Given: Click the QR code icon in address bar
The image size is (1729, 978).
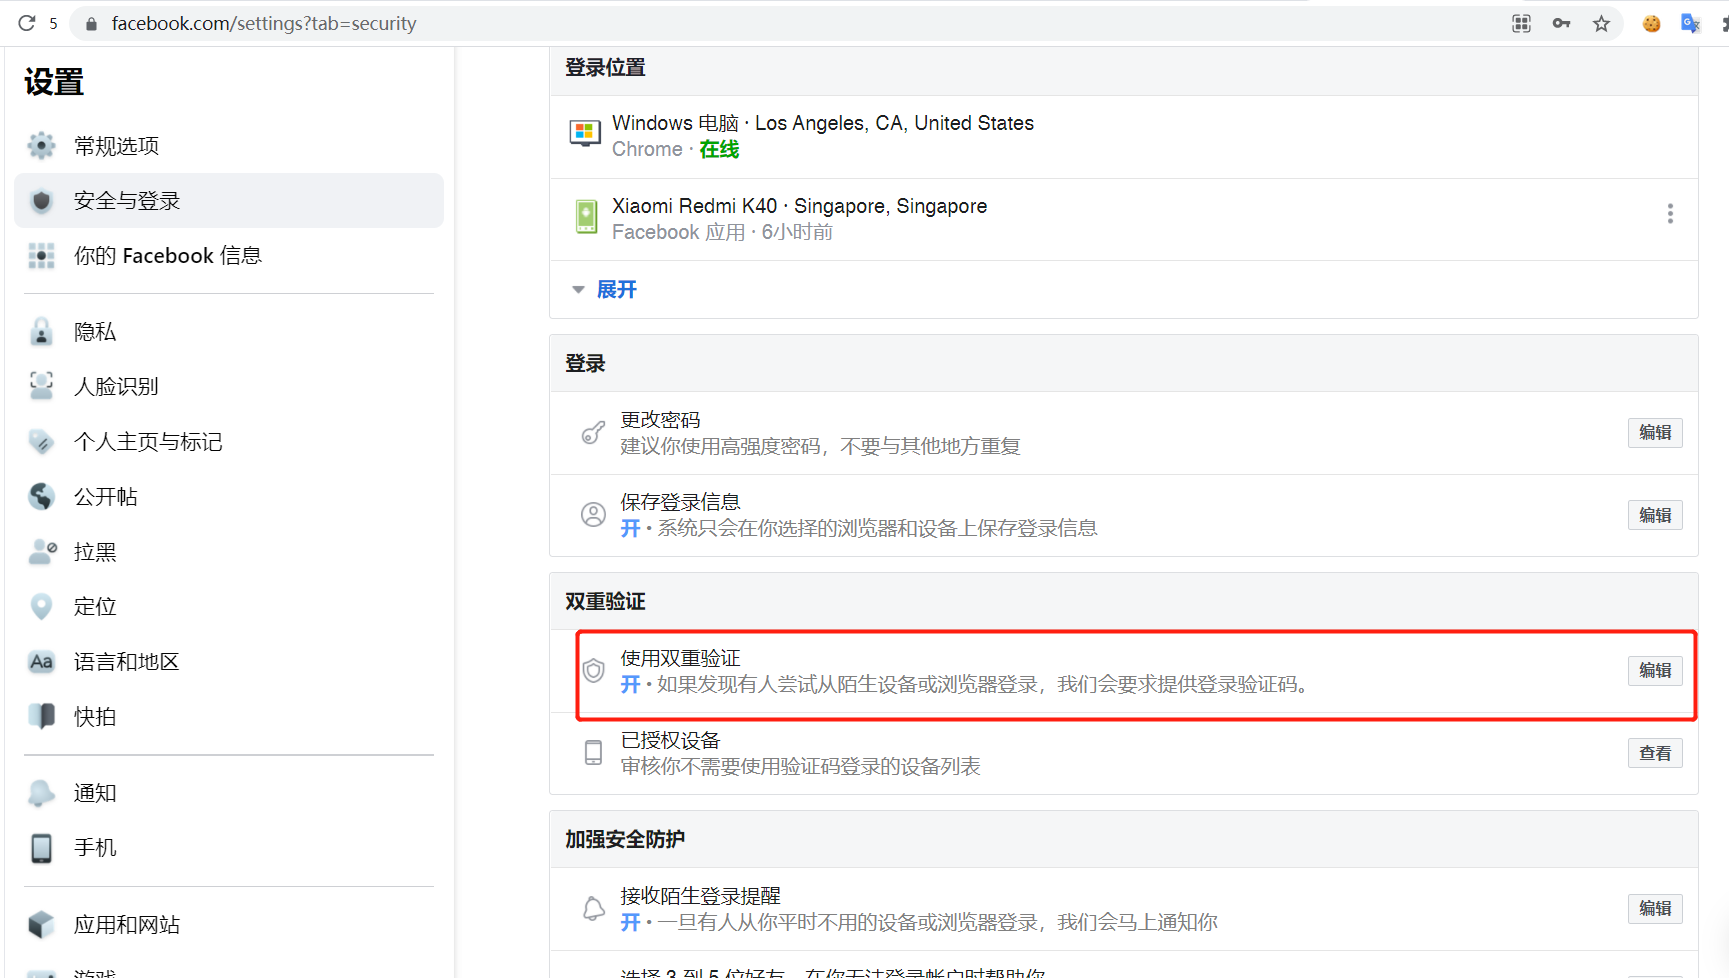Looking at the screenshot, I should (x=1521, y=24).
